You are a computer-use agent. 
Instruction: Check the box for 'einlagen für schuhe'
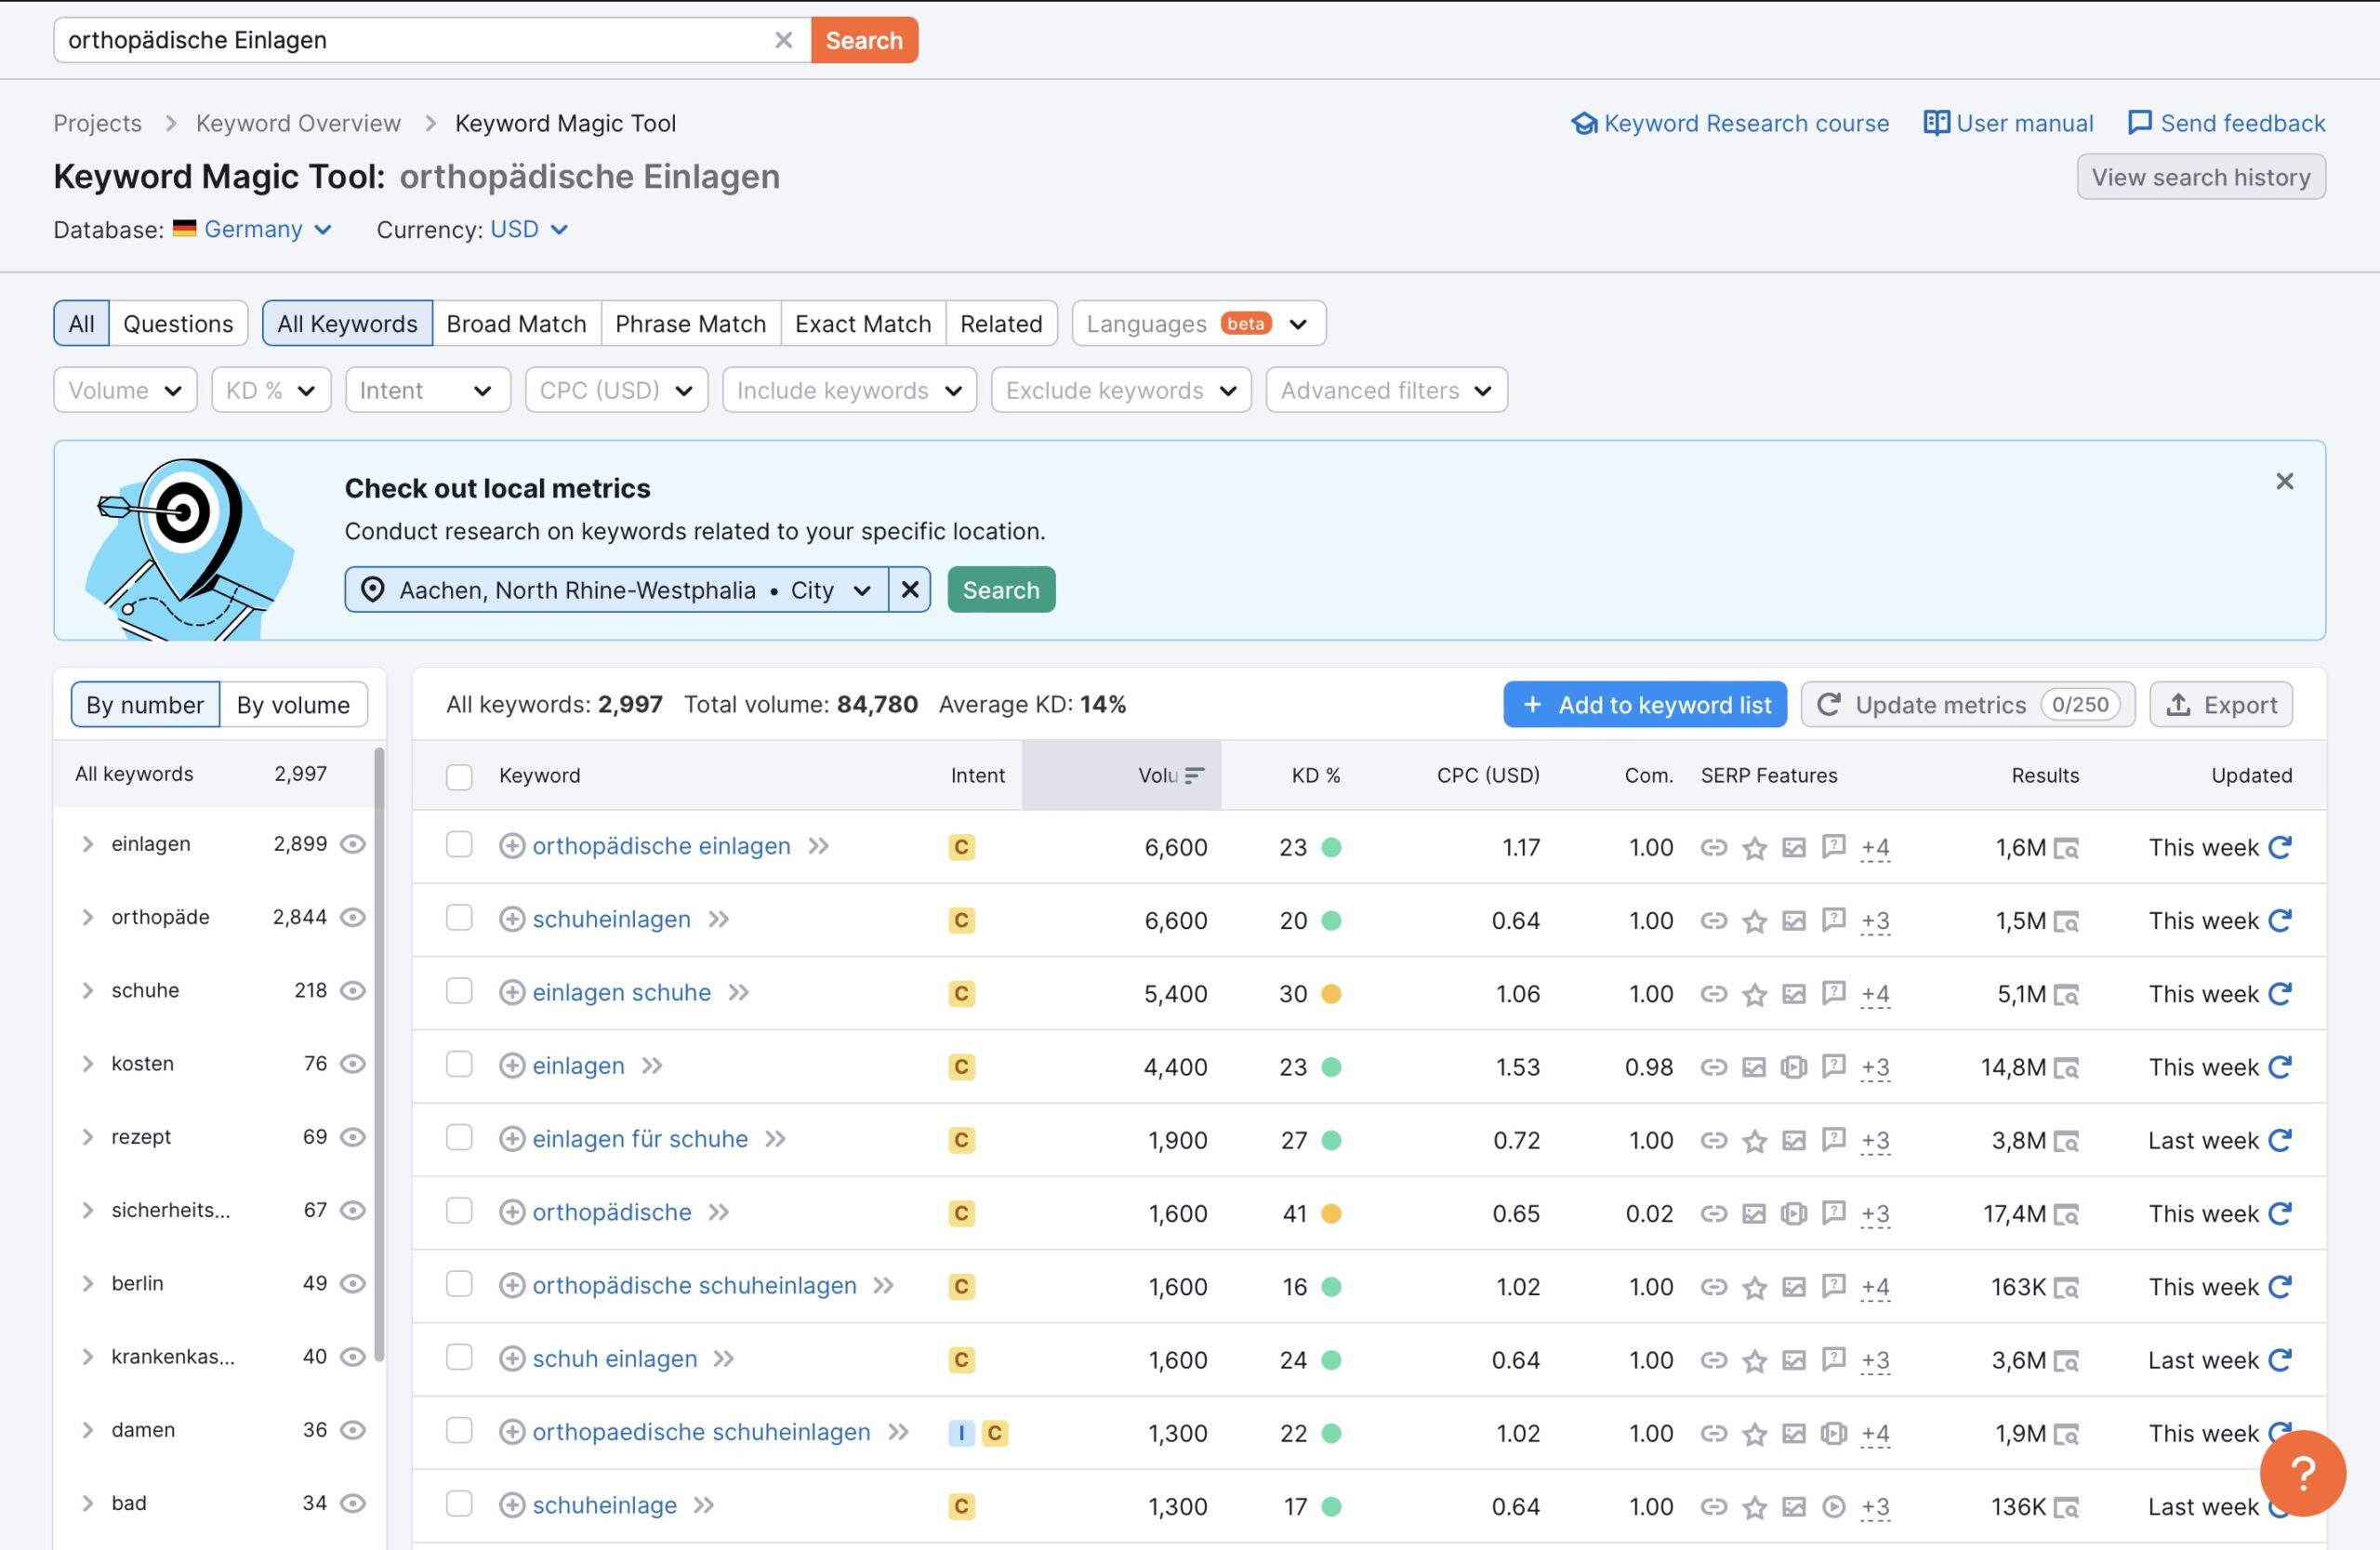pos(459,1138)
